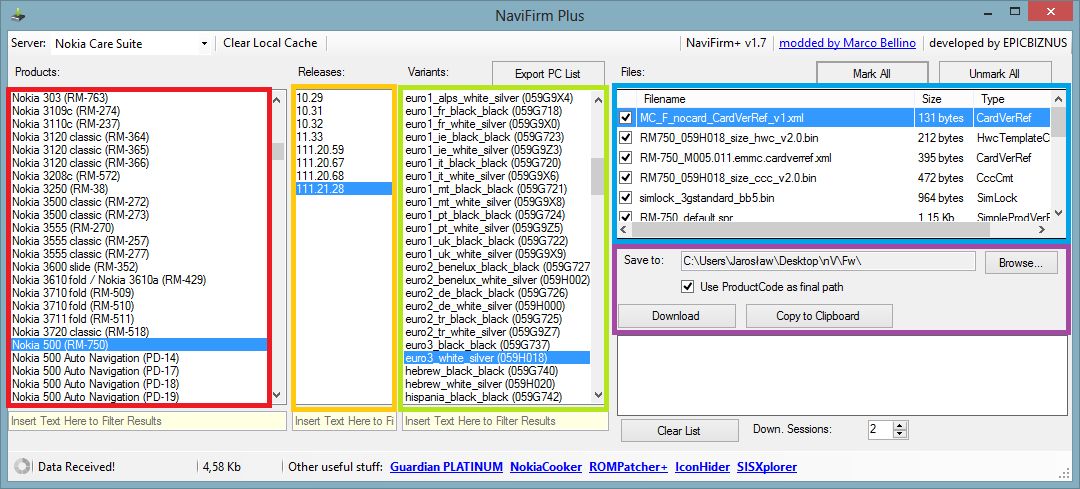Uncheck RM750_059H018_size_hwc_v2.0.bin checkbox
The image size is (1080, 489).
pos(625,138)
